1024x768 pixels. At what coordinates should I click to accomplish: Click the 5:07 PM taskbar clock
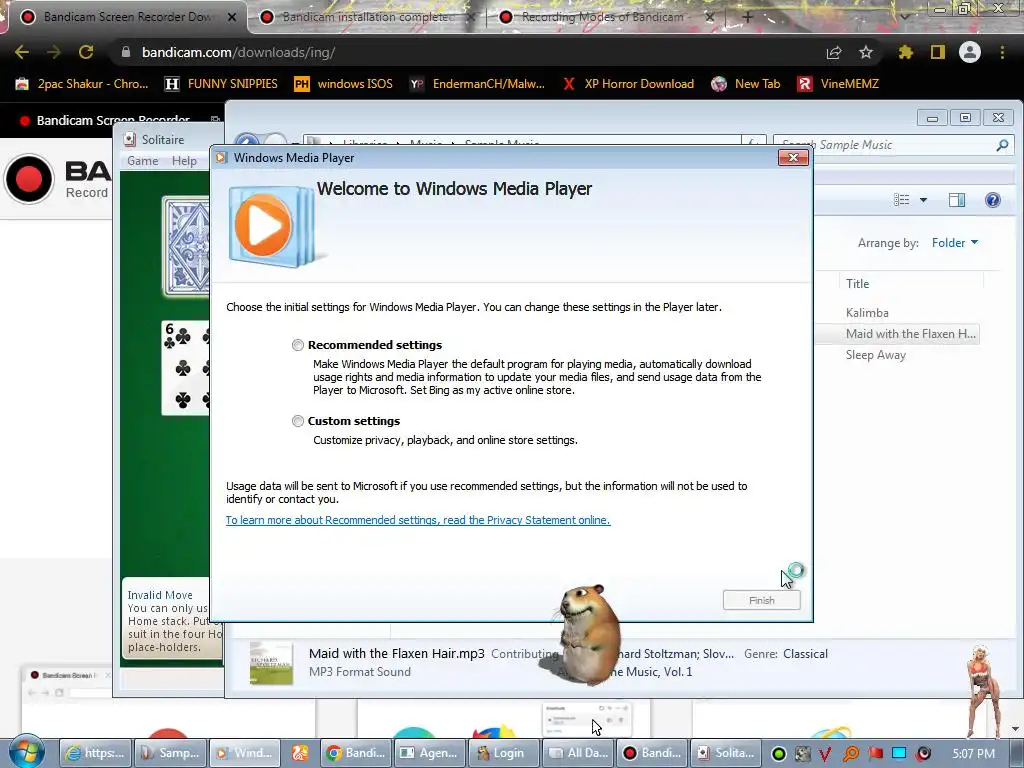974,754
